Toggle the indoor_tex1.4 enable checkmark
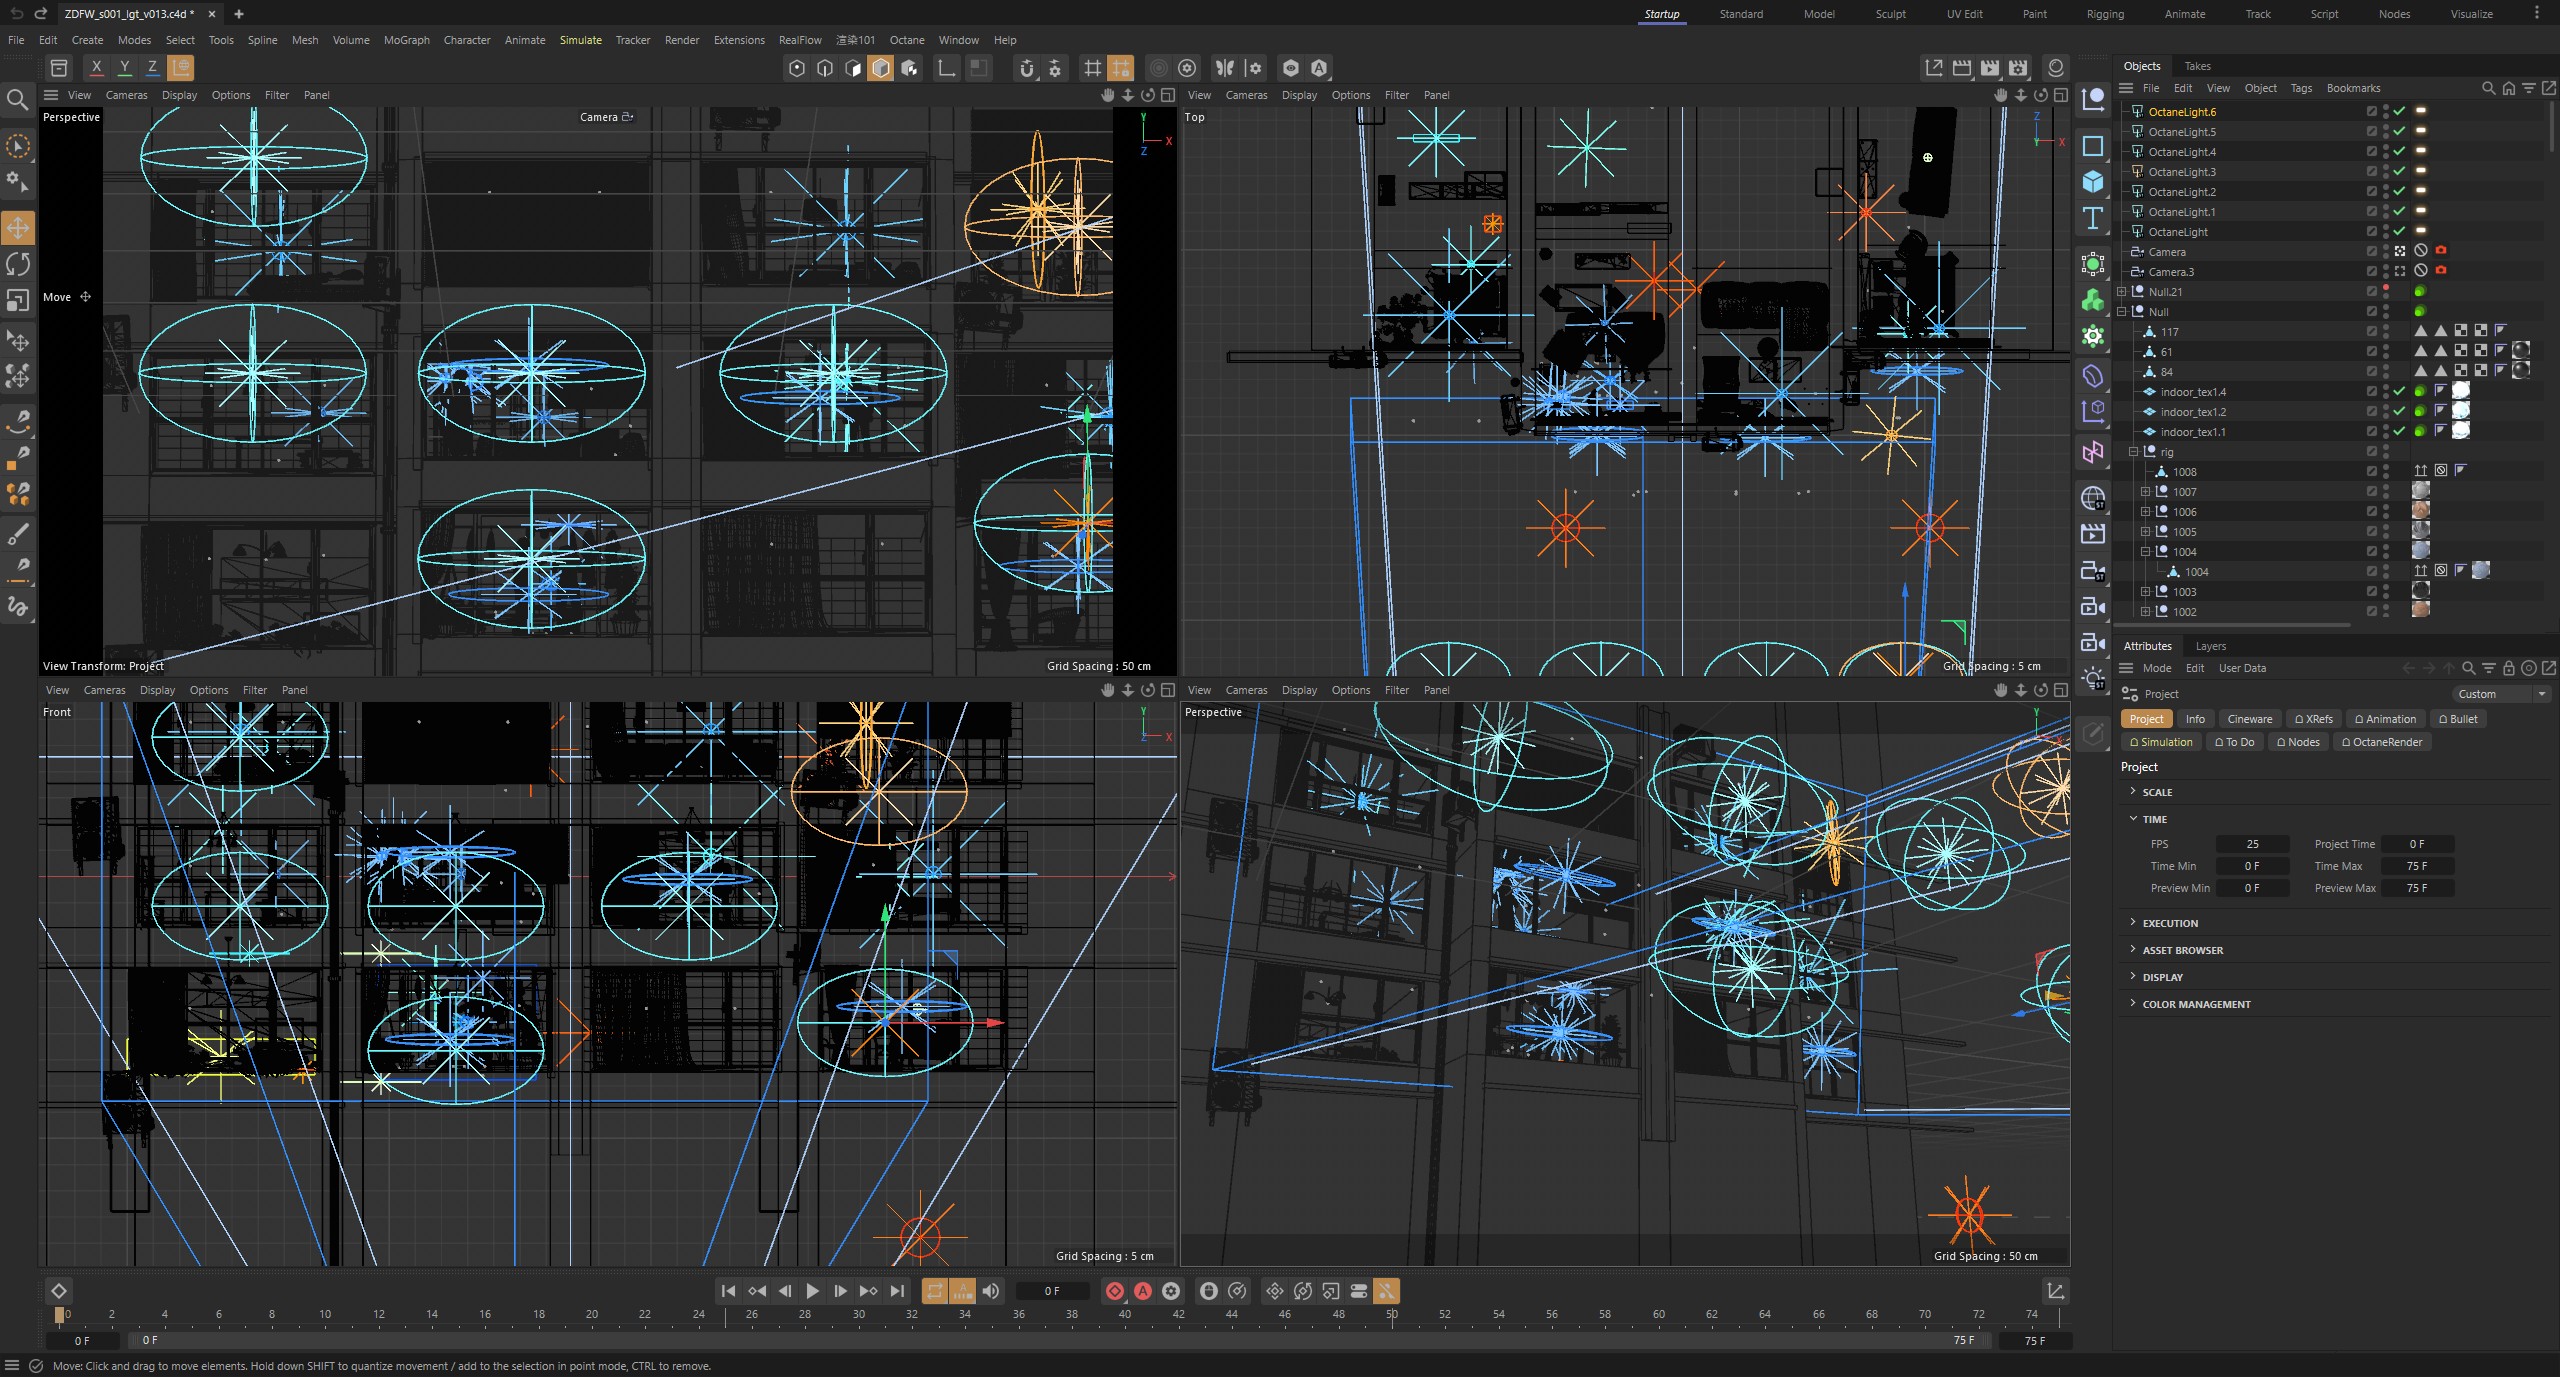2560x1377 pixels. click(2399, 391)
